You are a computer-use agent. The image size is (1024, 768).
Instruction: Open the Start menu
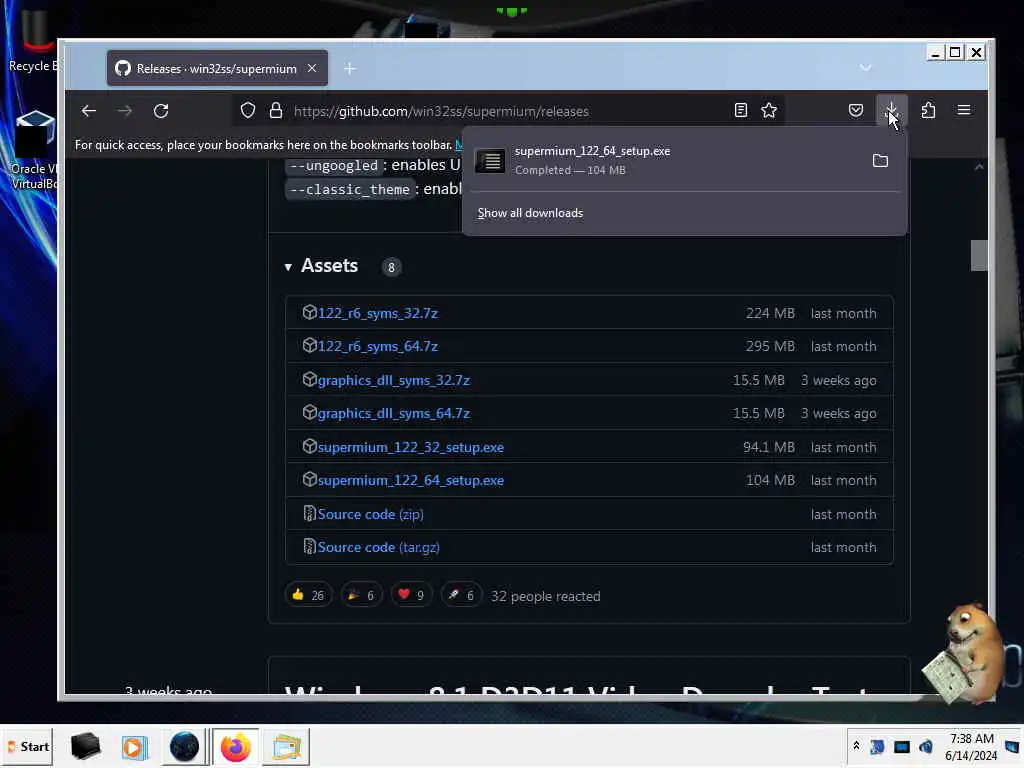pos(28,746)
